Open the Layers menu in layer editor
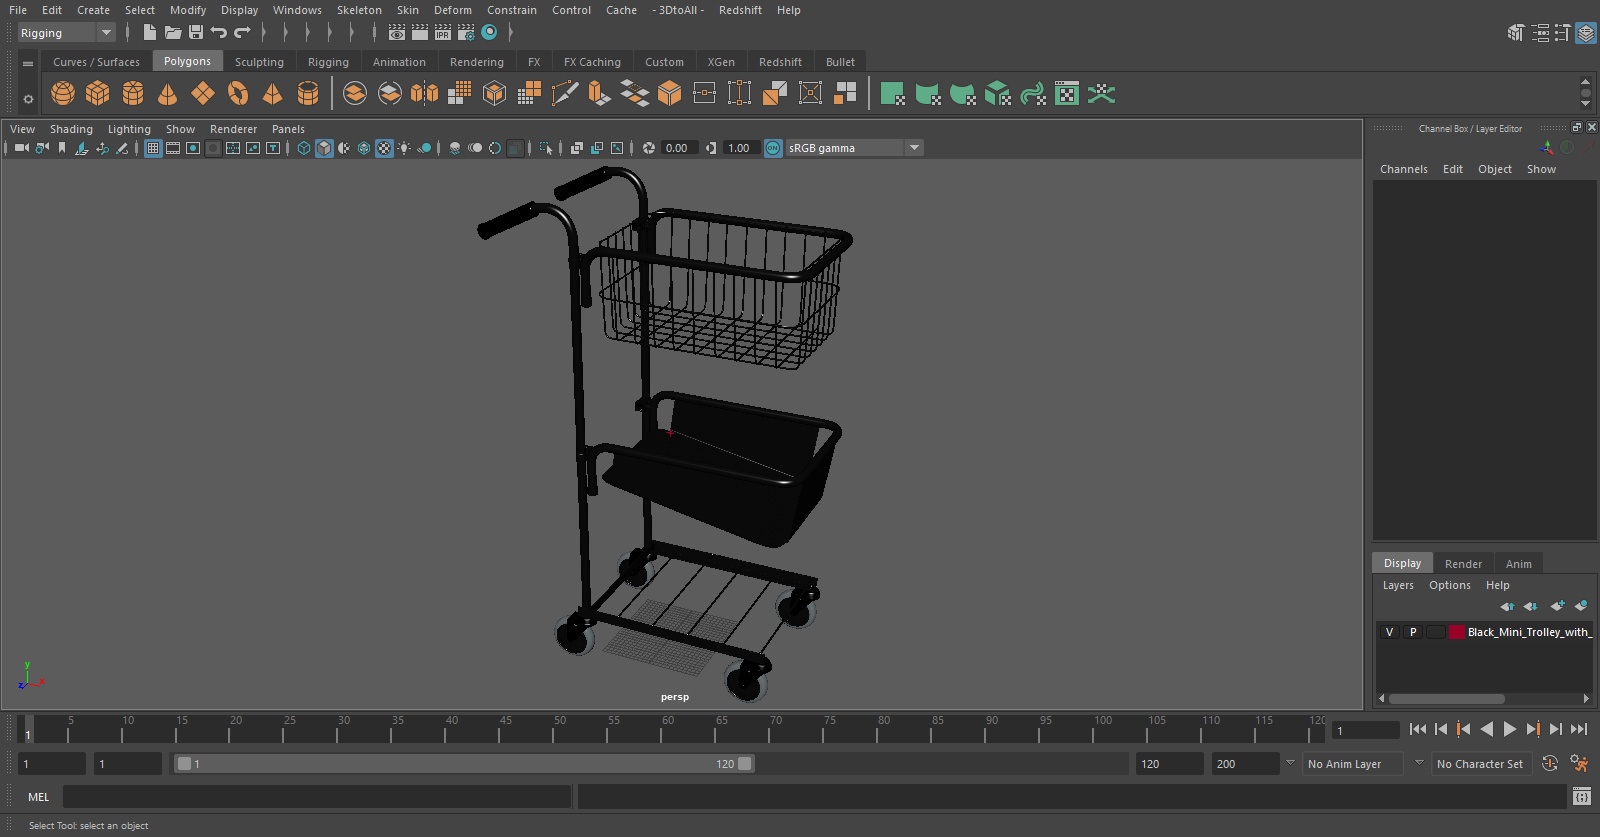Image resolution: width=1600 pixels, height=837 pixels. pos(1398,585)
